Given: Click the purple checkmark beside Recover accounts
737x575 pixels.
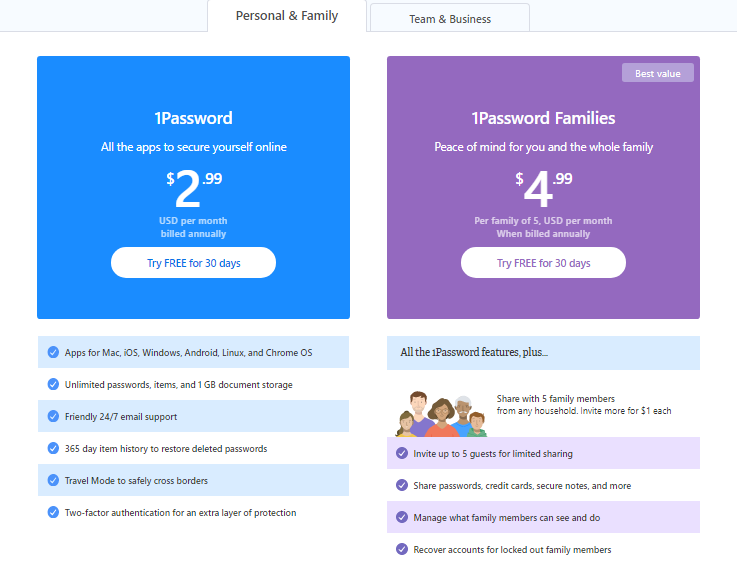Looking at the screenshot, I should coord(402,549).
